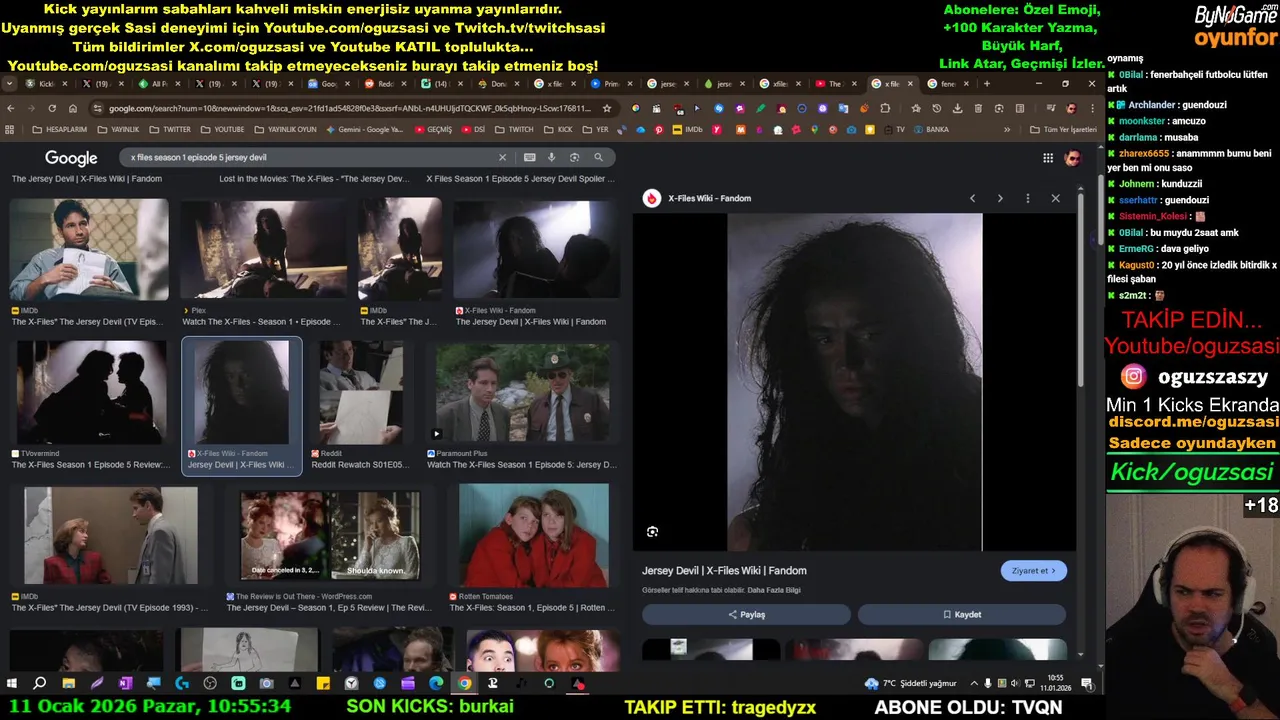Start voice search with microphone icon
Viewport: 1280px width, 720px height.
(551, 157)
